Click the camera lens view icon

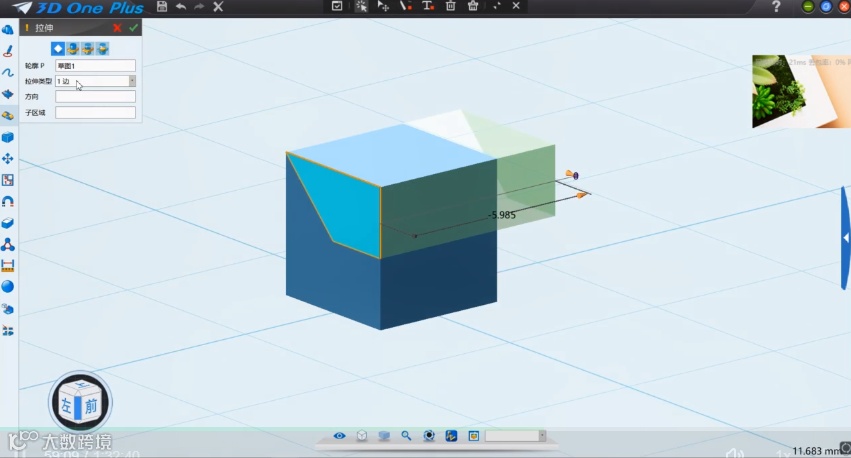pyautogui.click(x=429, y=436)
